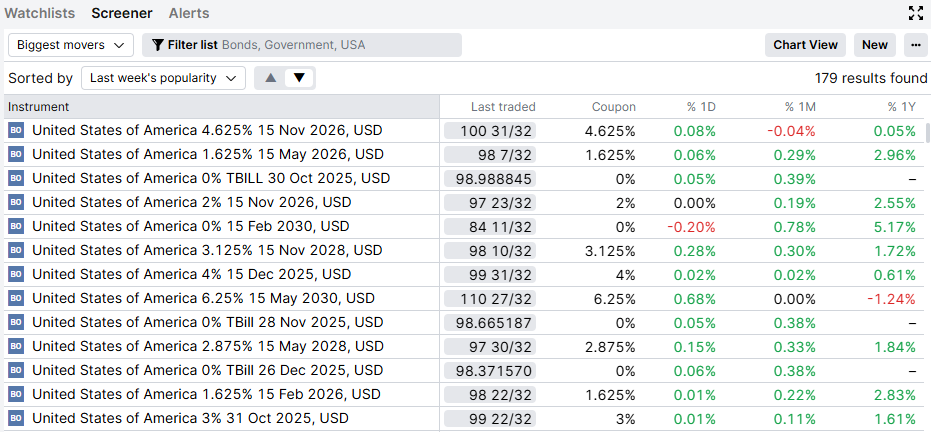Click BO icon for 3% 31 Oct 2025 bond
This screenshot has width=931, height=432.
point(16,418)
